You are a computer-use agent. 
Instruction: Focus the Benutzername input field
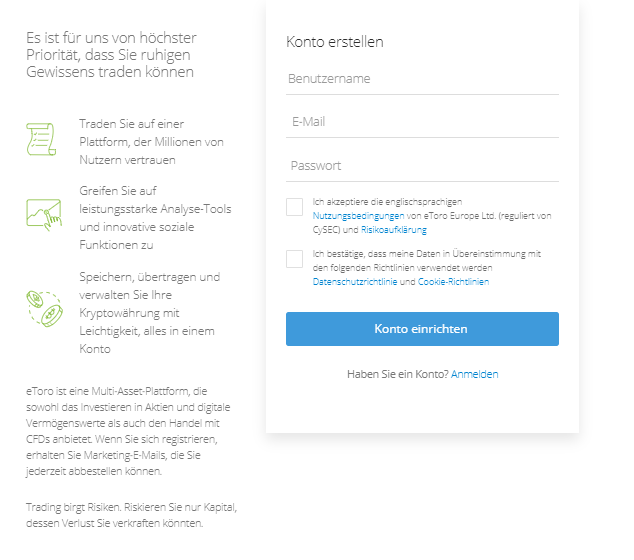[422, 79]
